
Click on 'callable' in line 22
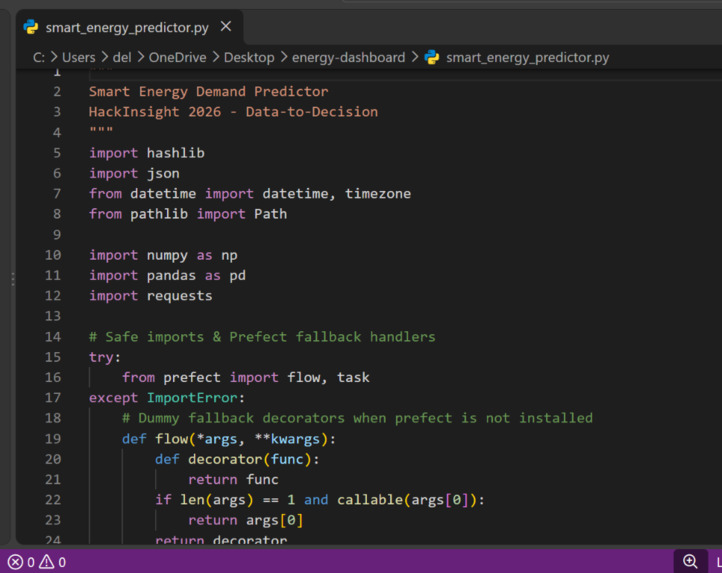370,500
